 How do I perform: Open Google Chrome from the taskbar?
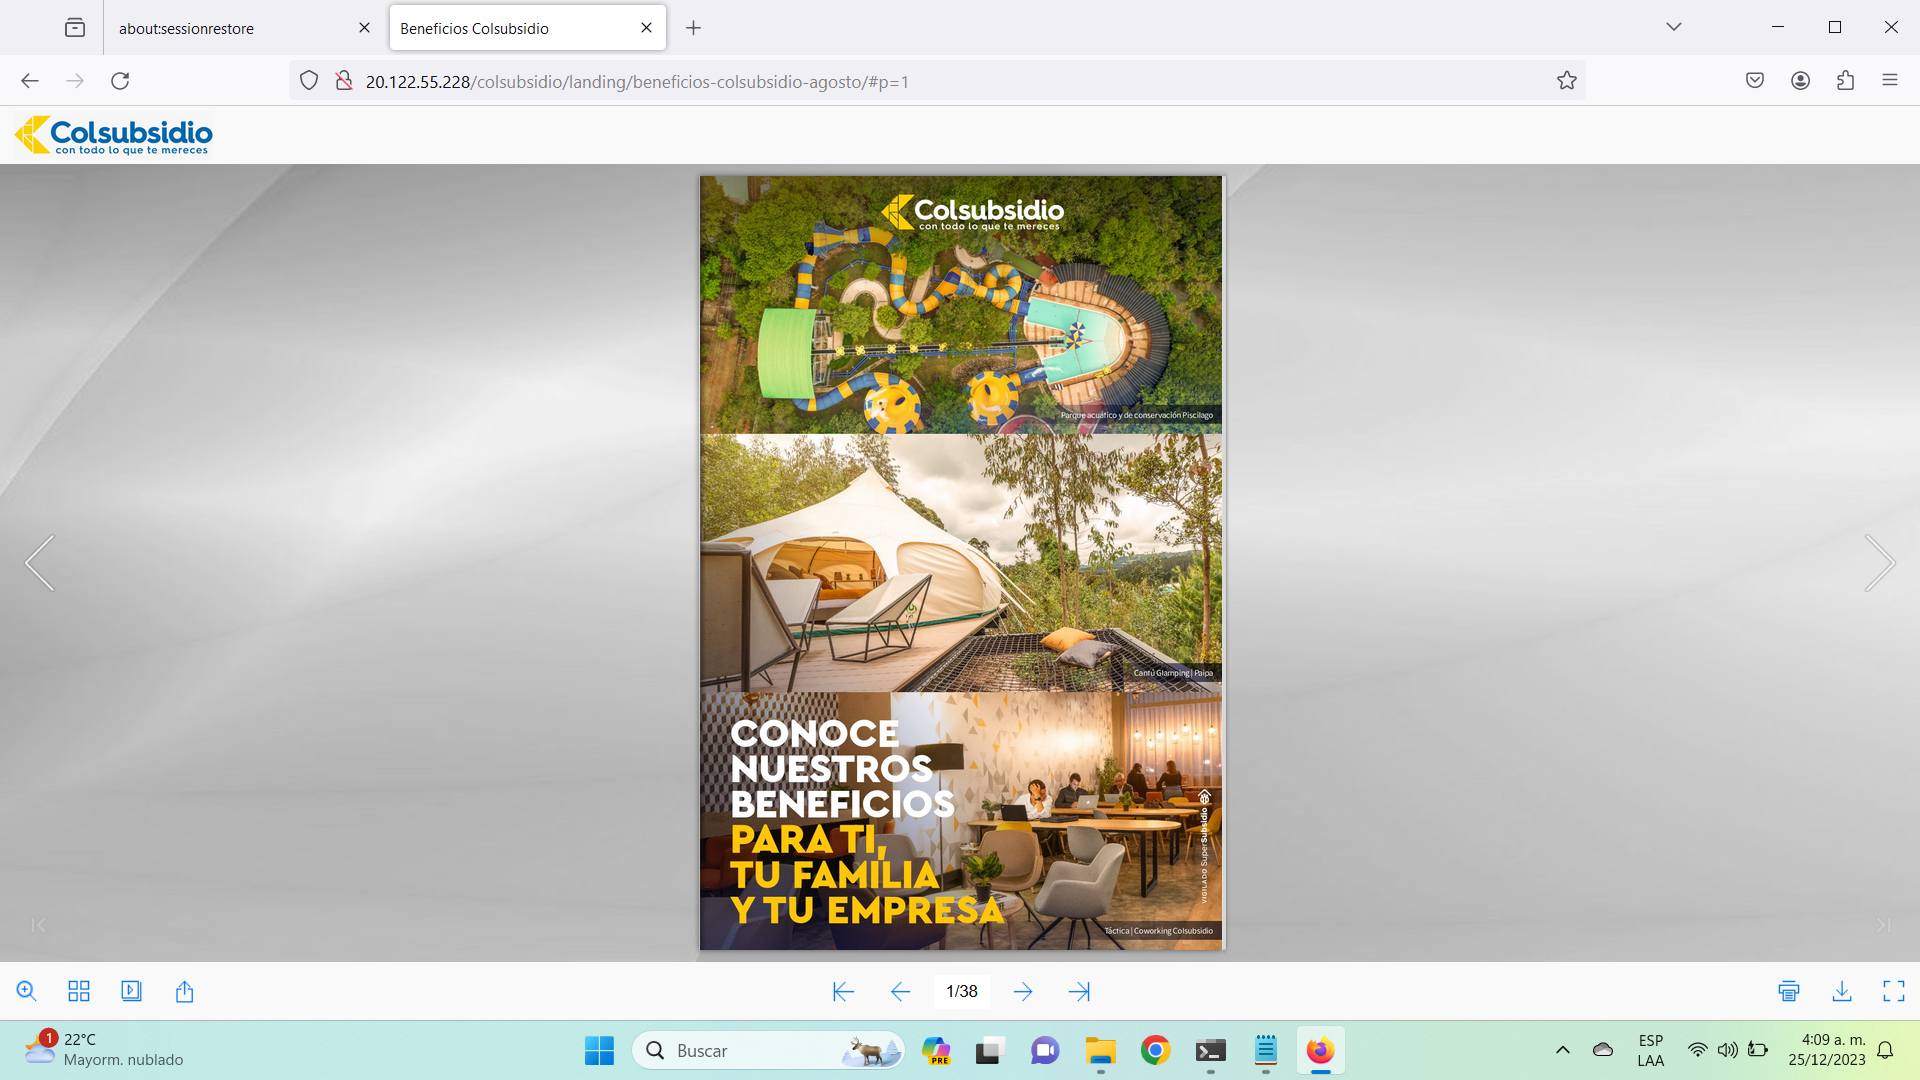(x=1155, y=1050)
